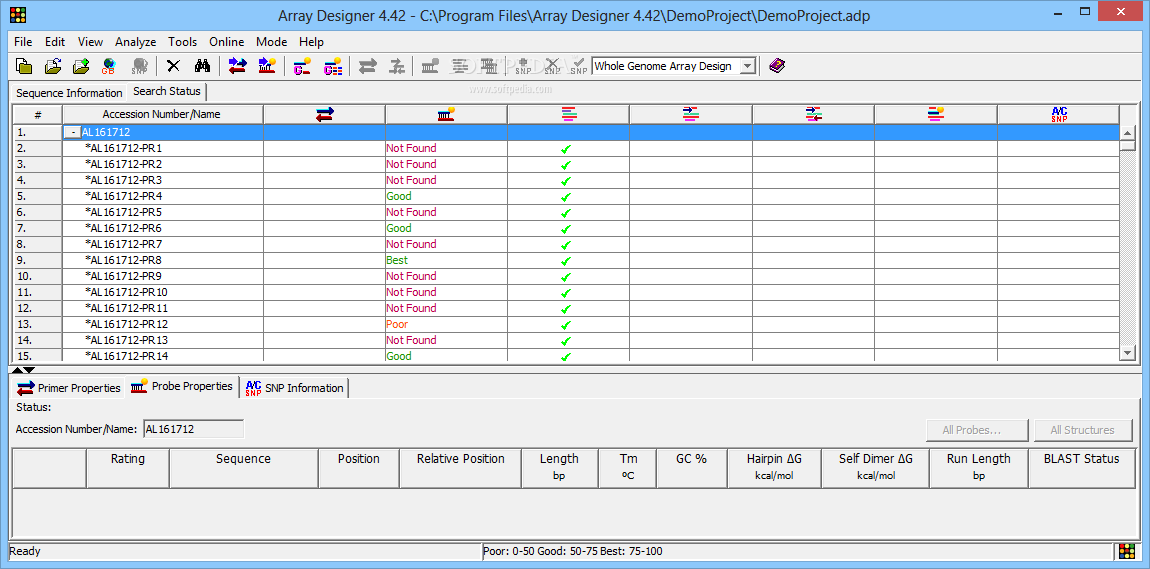Open the Edit menu
This screenshot has height=569, width=1150.
click(55, 42)
